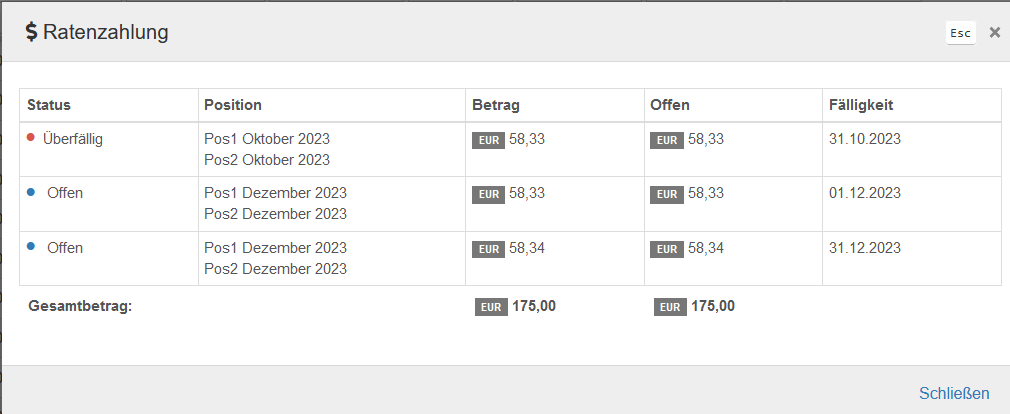This screenshot has width=1010, height=414.
Task: Click the dollar icon beside Ratenzahlung
Action: pyautogui.click(x=32, y=32)
